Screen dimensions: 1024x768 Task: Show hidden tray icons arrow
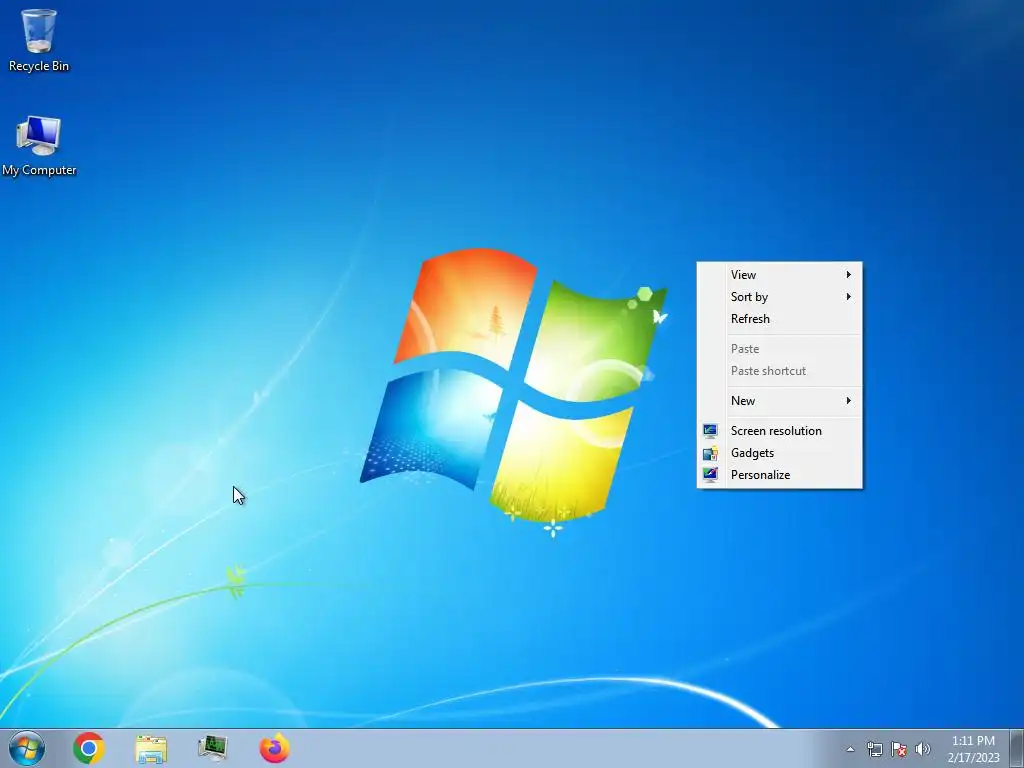tap(850, 749)
